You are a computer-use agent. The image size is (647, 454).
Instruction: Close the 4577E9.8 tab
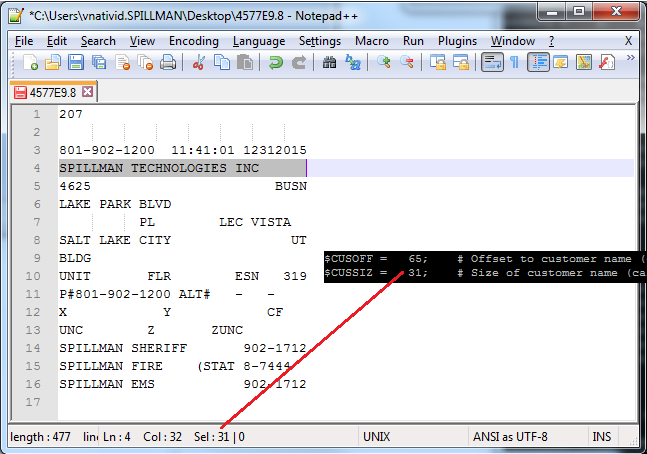coord(87,92)
